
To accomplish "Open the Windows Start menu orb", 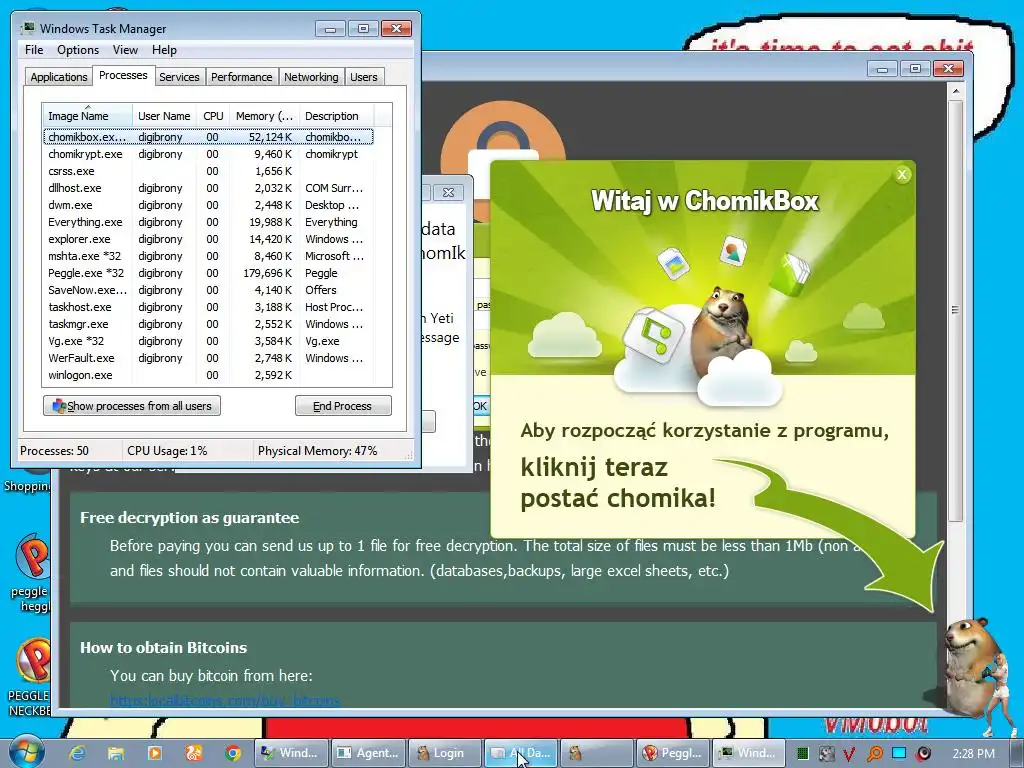I will (26, 752).
